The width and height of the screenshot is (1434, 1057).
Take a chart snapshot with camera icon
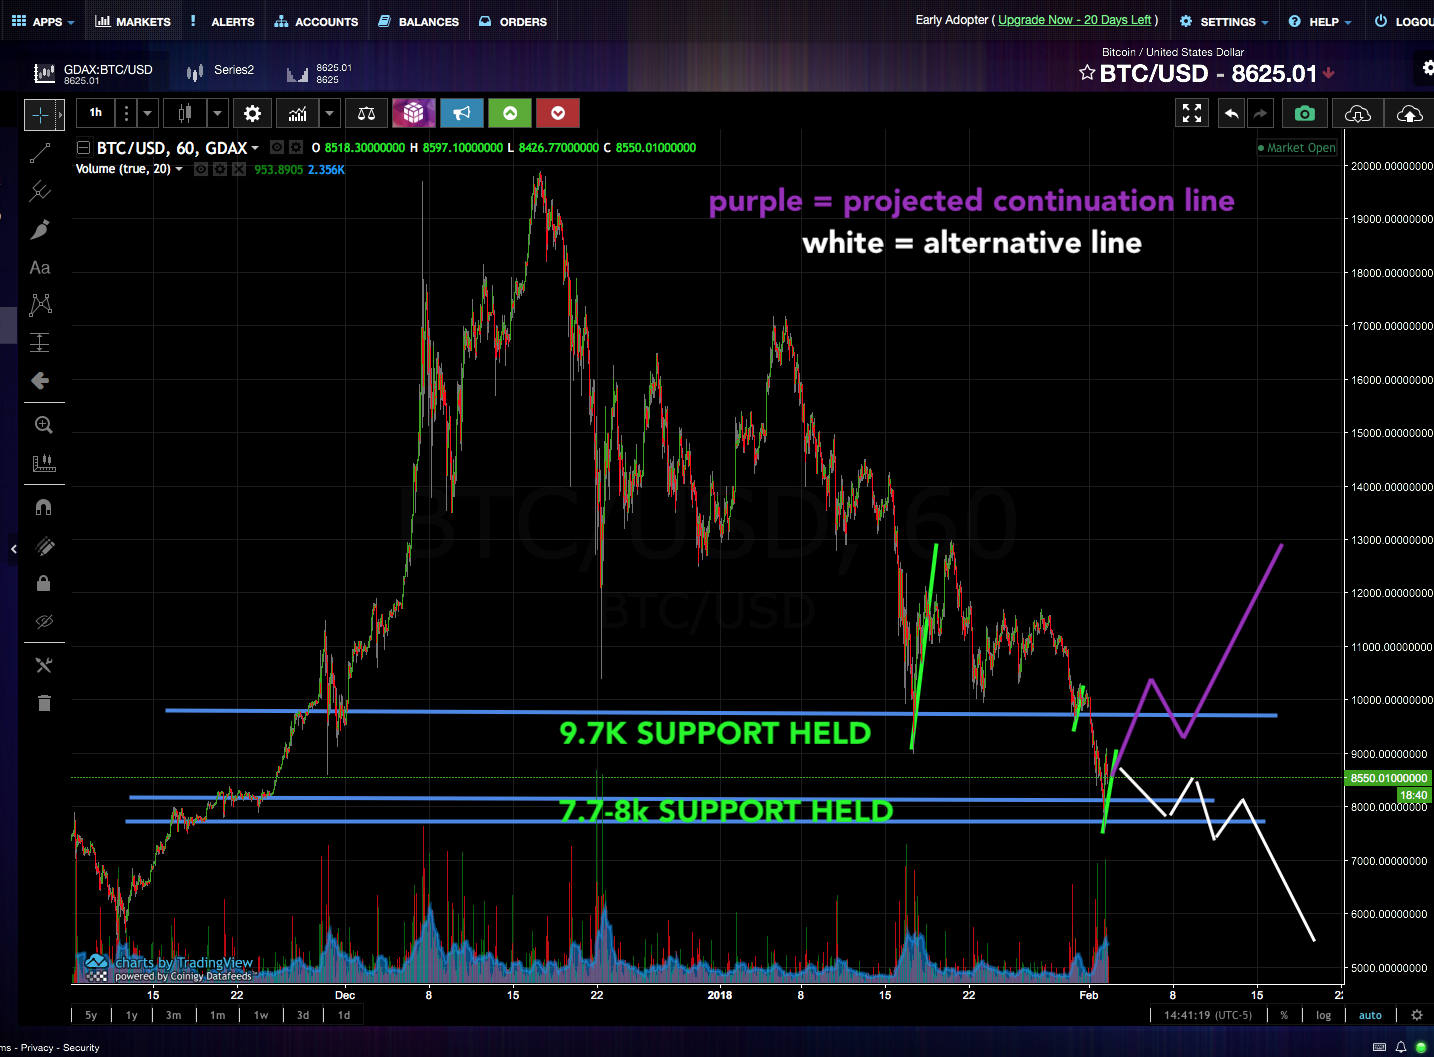tap(1305, 114)
